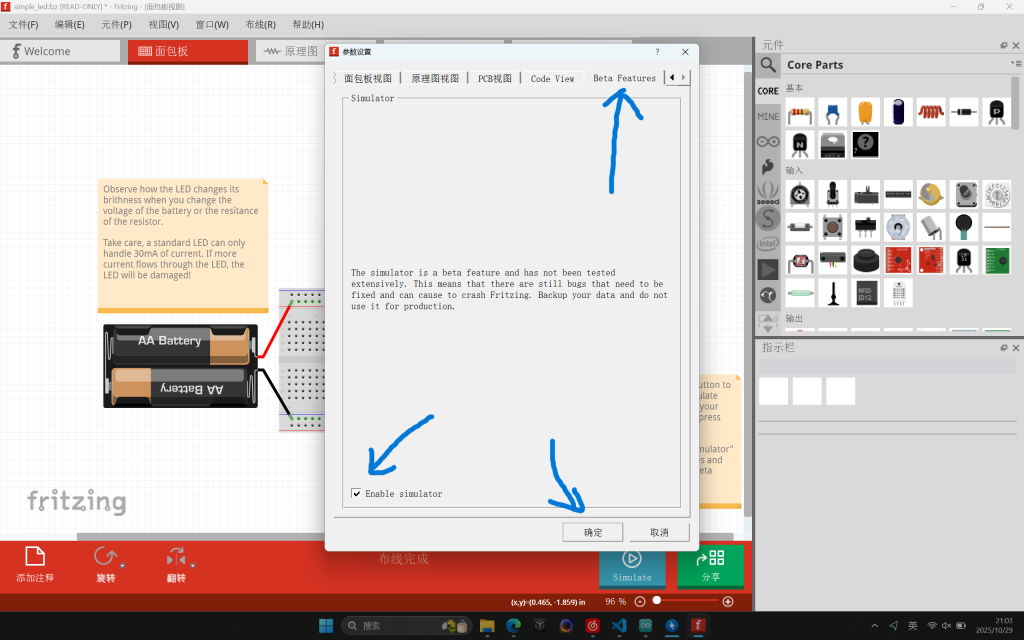
Task: Open the Seeed parts bin
Action: (x=768, y=191)
